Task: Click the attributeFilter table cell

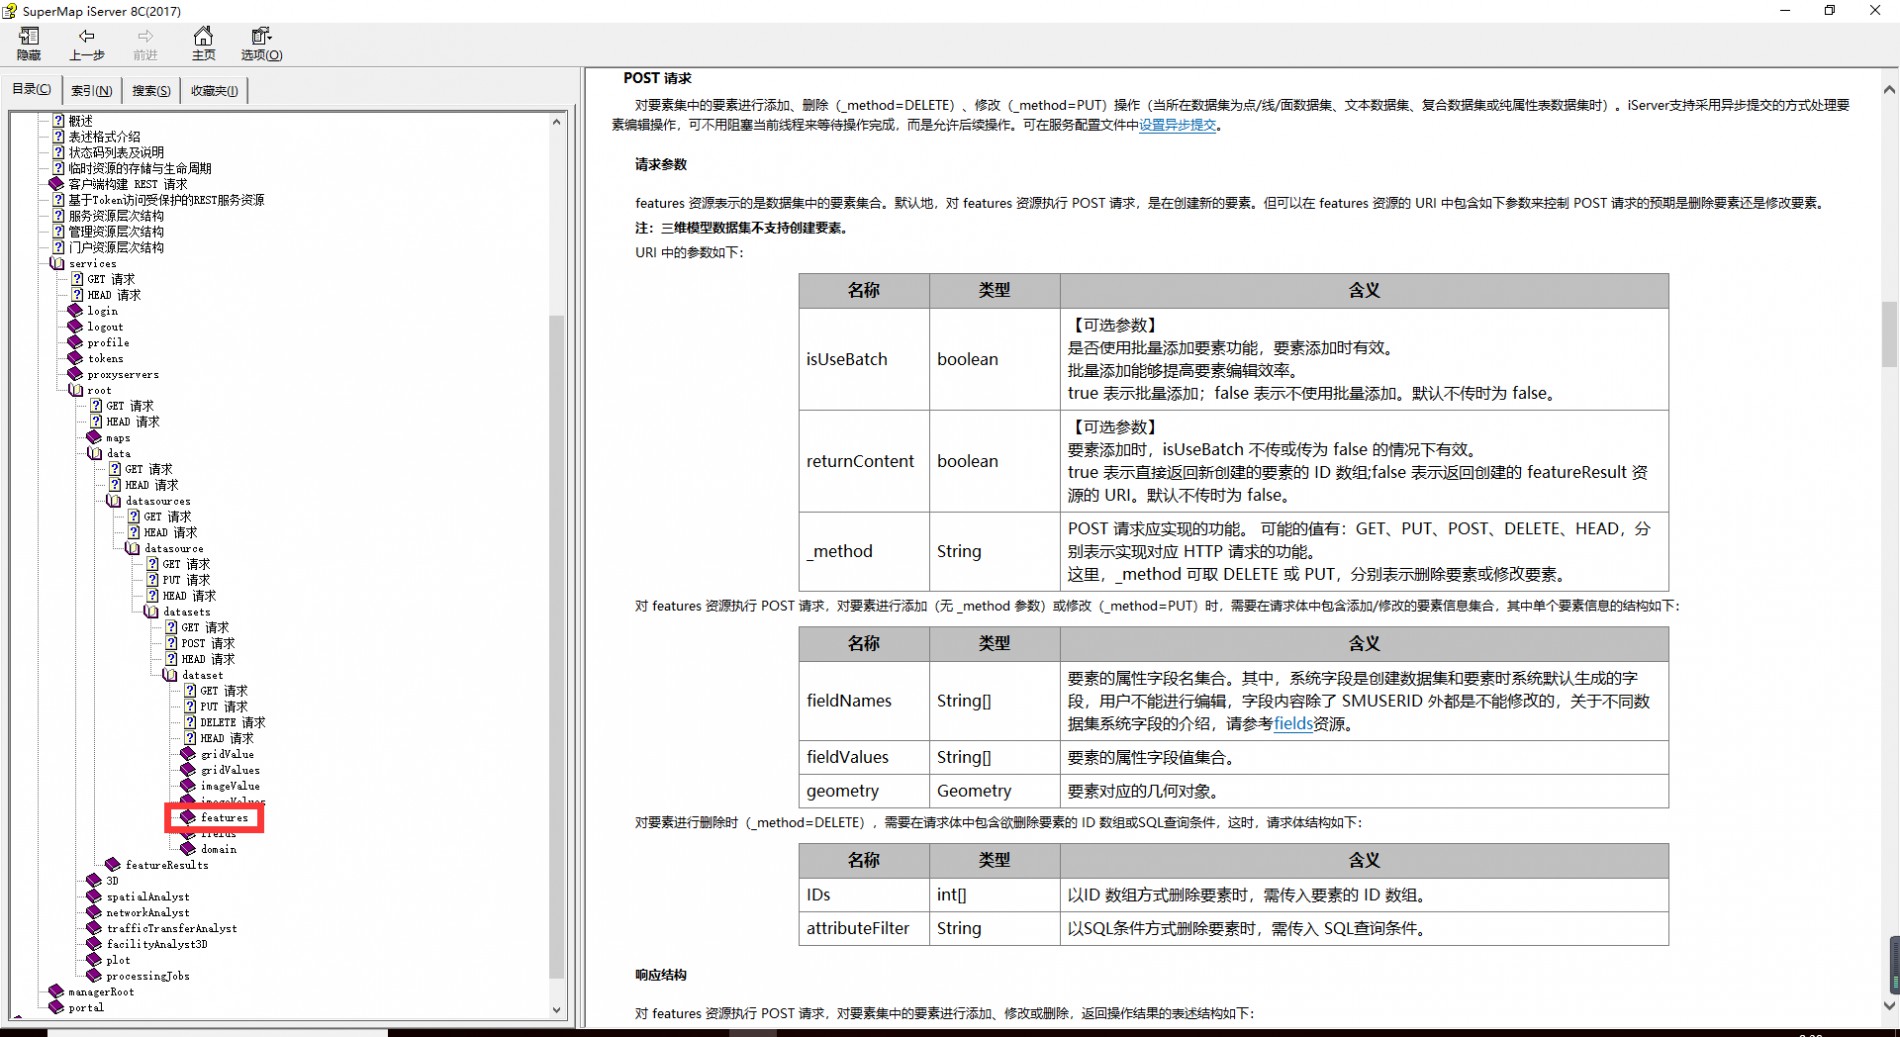Action: [x=864, y=928]
